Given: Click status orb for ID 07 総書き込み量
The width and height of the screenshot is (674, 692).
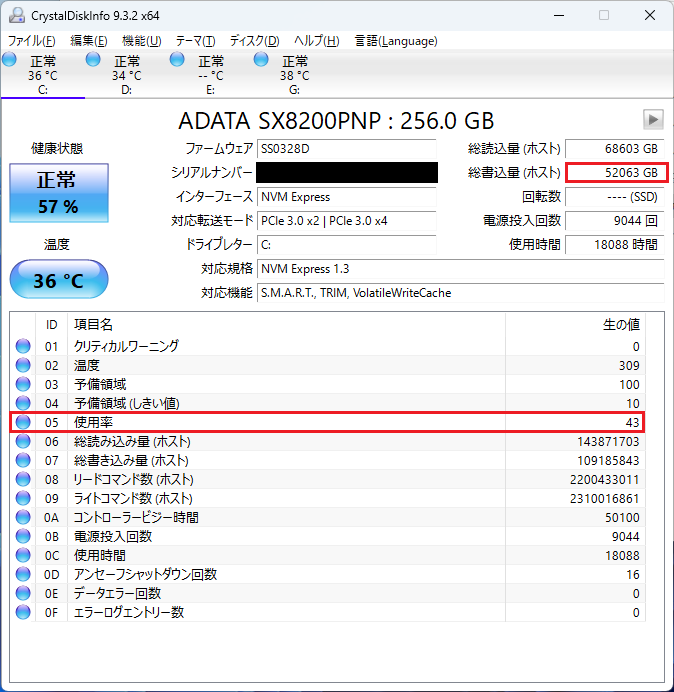Looking at the screenshot, I should [23, 460].
